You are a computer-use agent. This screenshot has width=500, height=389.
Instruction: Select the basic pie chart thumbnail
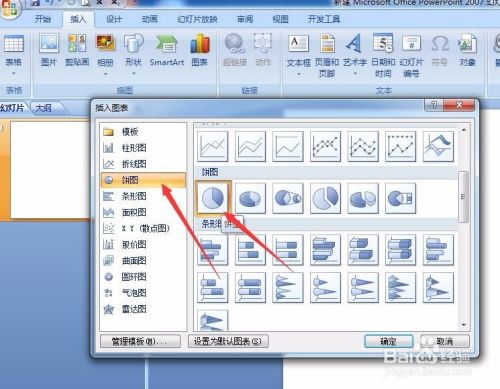click(x=213, y=198)
